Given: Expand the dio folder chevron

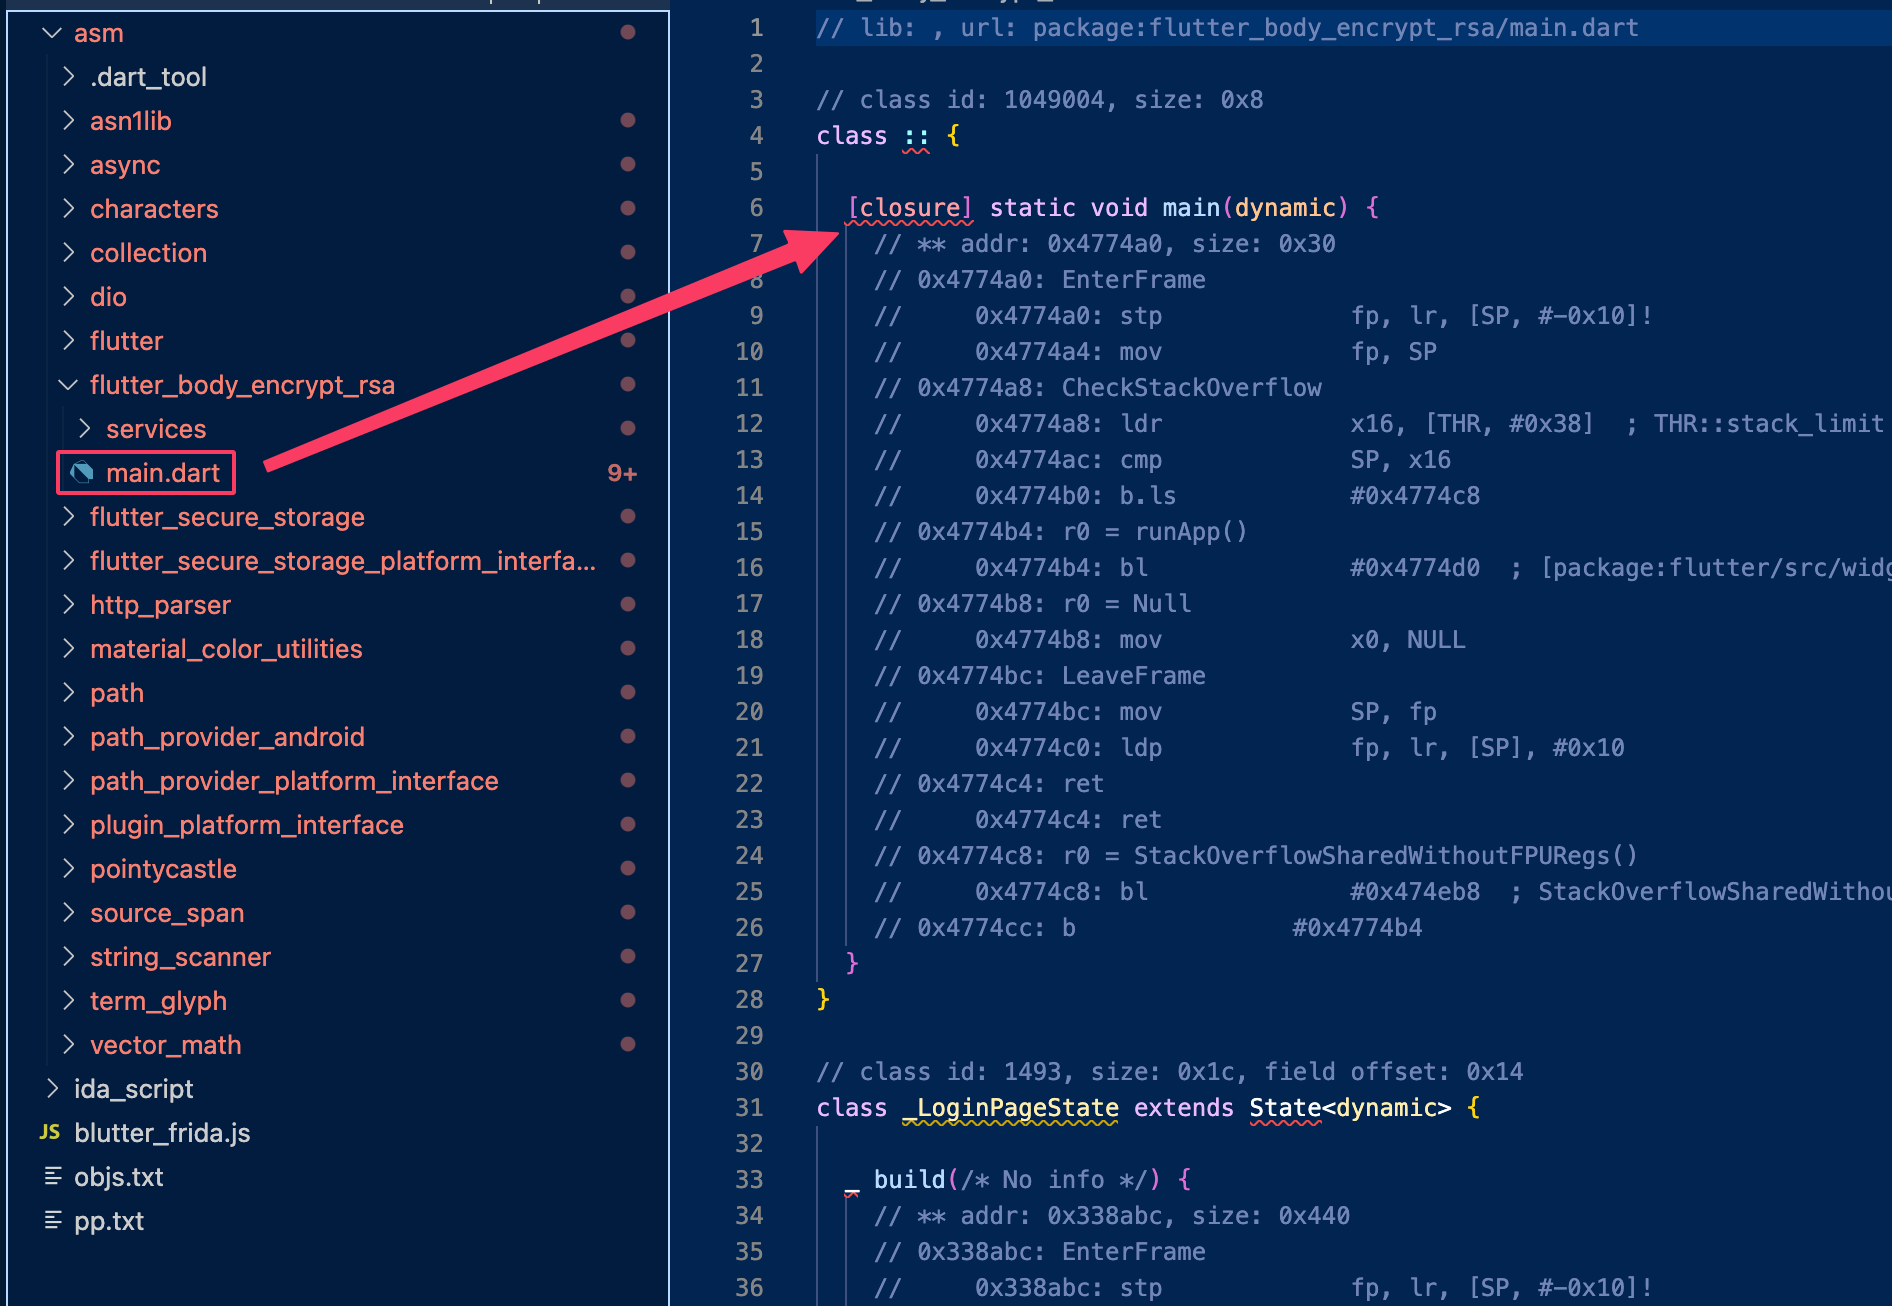Looking at the screenshot, I should [x=68, y=297].
